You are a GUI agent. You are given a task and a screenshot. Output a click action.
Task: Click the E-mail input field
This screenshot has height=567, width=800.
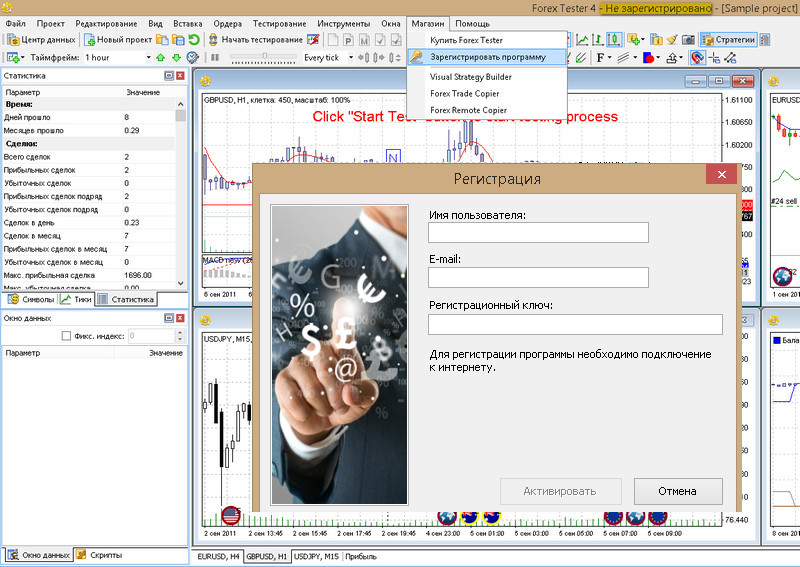(538, 277)
